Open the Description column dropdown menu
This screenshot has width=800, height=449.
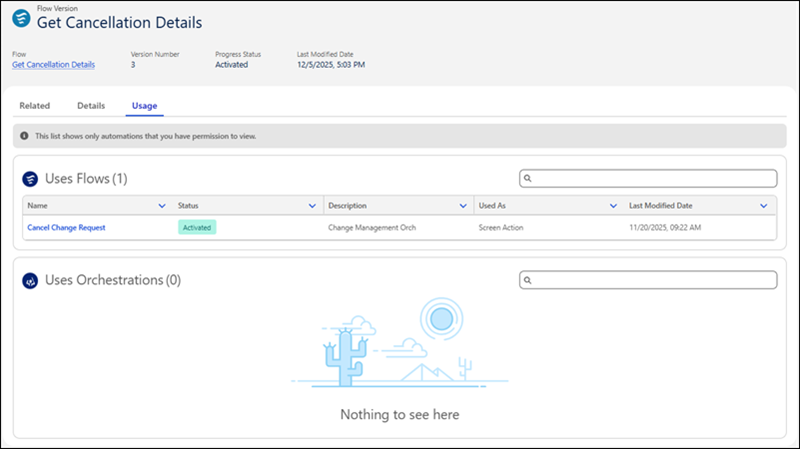463,206
